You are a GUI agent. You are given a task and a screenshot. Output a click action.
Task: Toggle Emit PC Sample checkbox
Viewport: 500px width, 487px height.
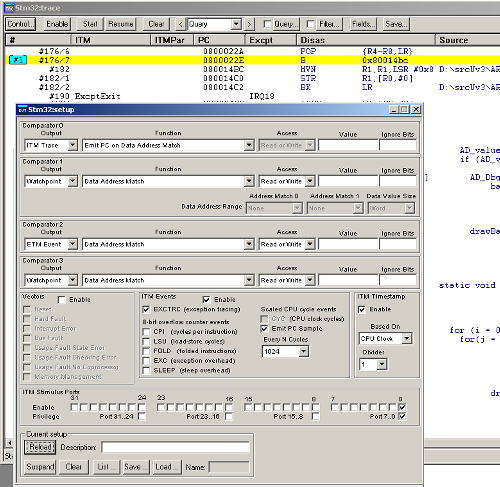tap(264, 329)
